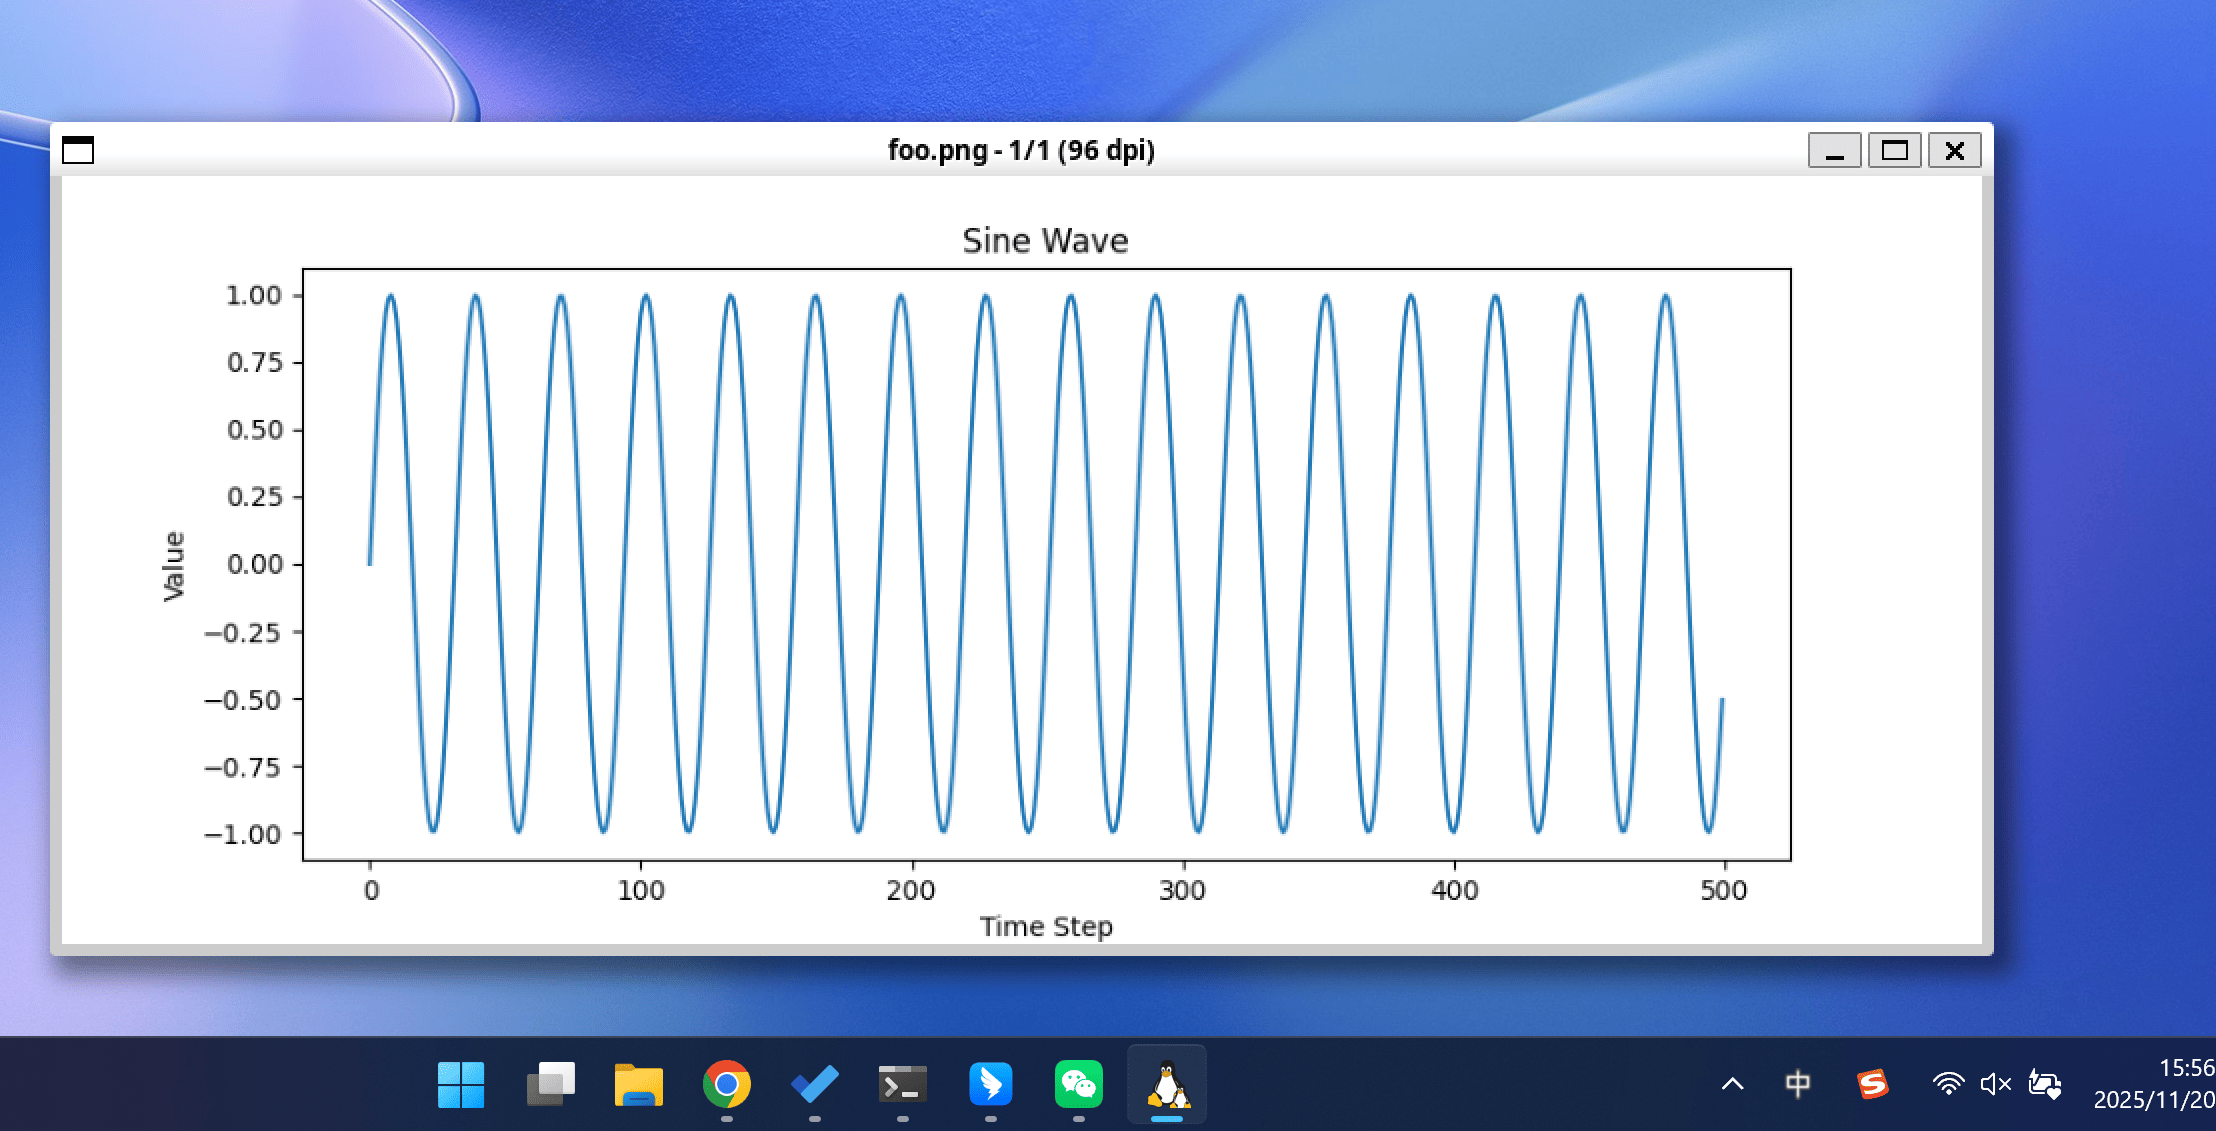Open the Sogou input tray icon
Screen dimensions: 2216x1131
pos(1872,1085)
